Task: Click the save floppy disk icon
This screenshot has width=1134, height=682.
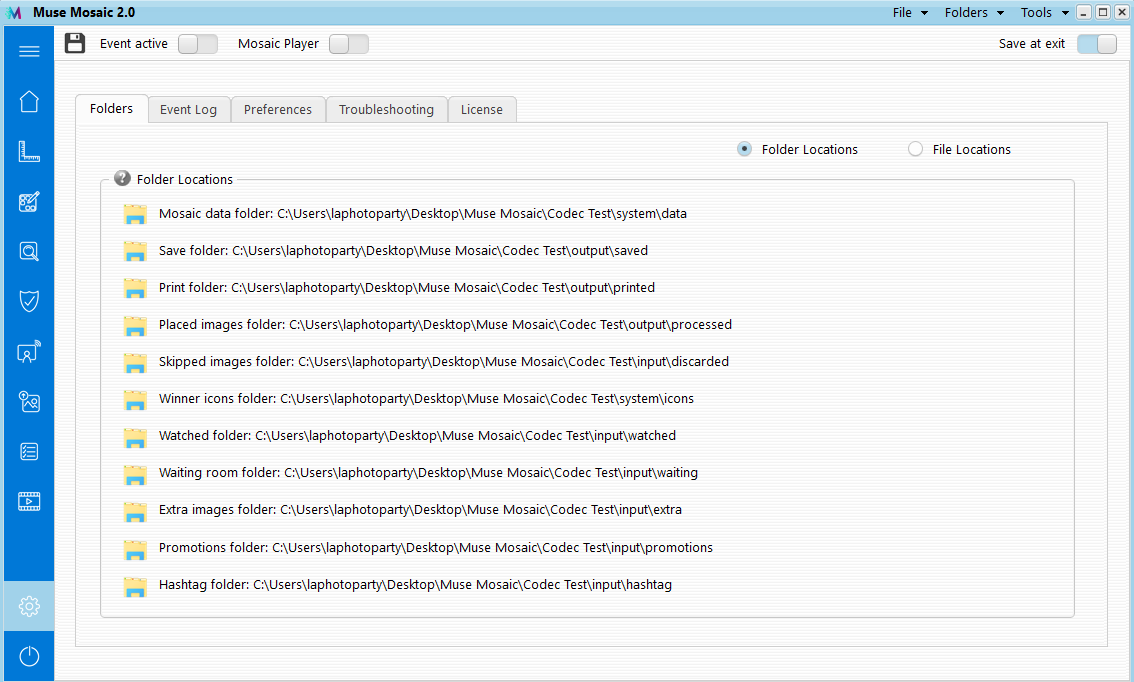Action: tap(75, 43)
